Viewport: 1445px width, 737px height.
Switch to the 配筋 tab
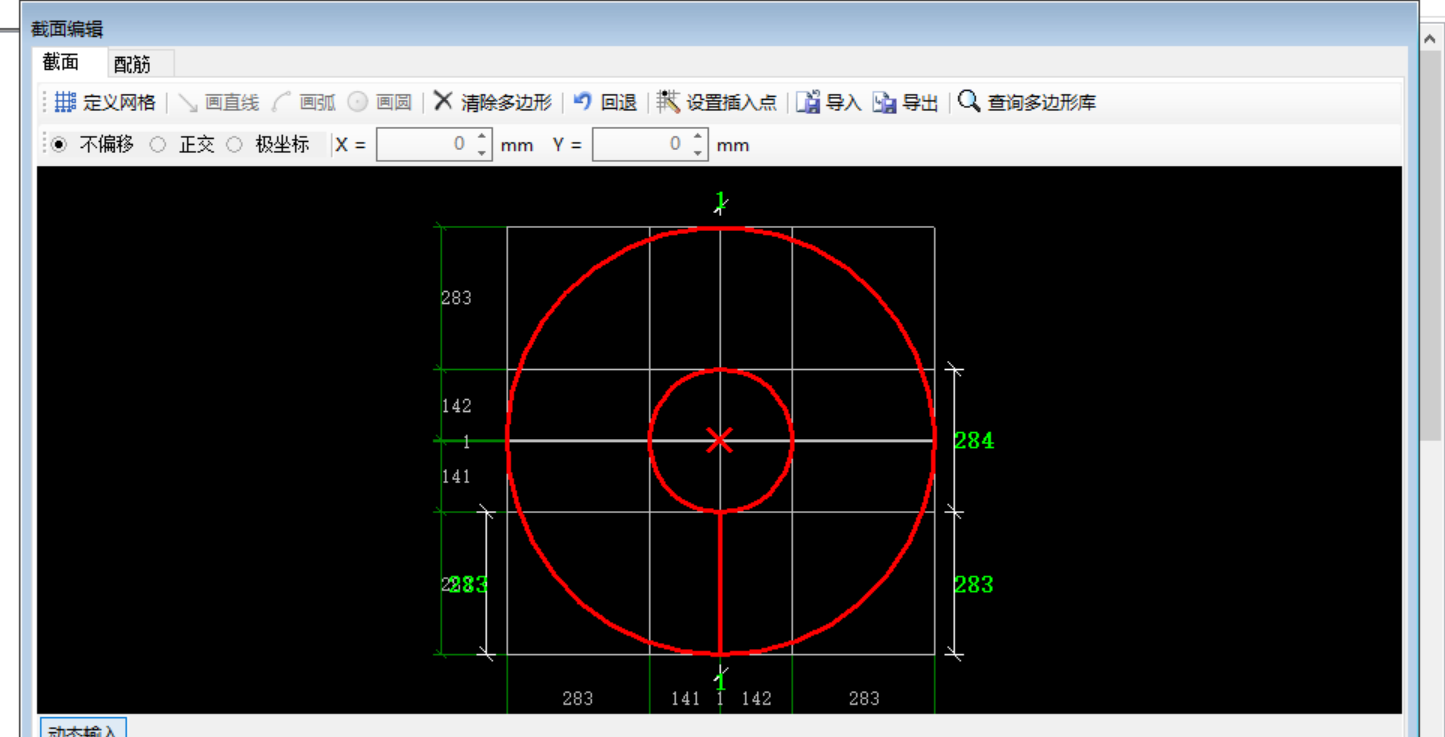click(132, 64)
